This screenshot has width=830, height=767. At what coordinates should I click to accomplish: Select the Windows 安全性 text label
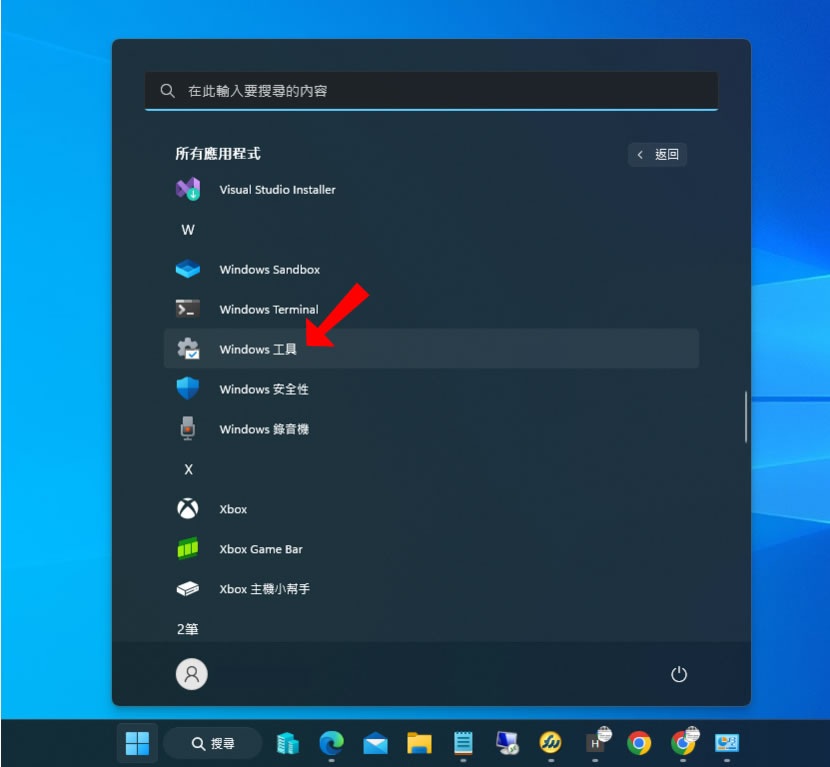point(264,389)
